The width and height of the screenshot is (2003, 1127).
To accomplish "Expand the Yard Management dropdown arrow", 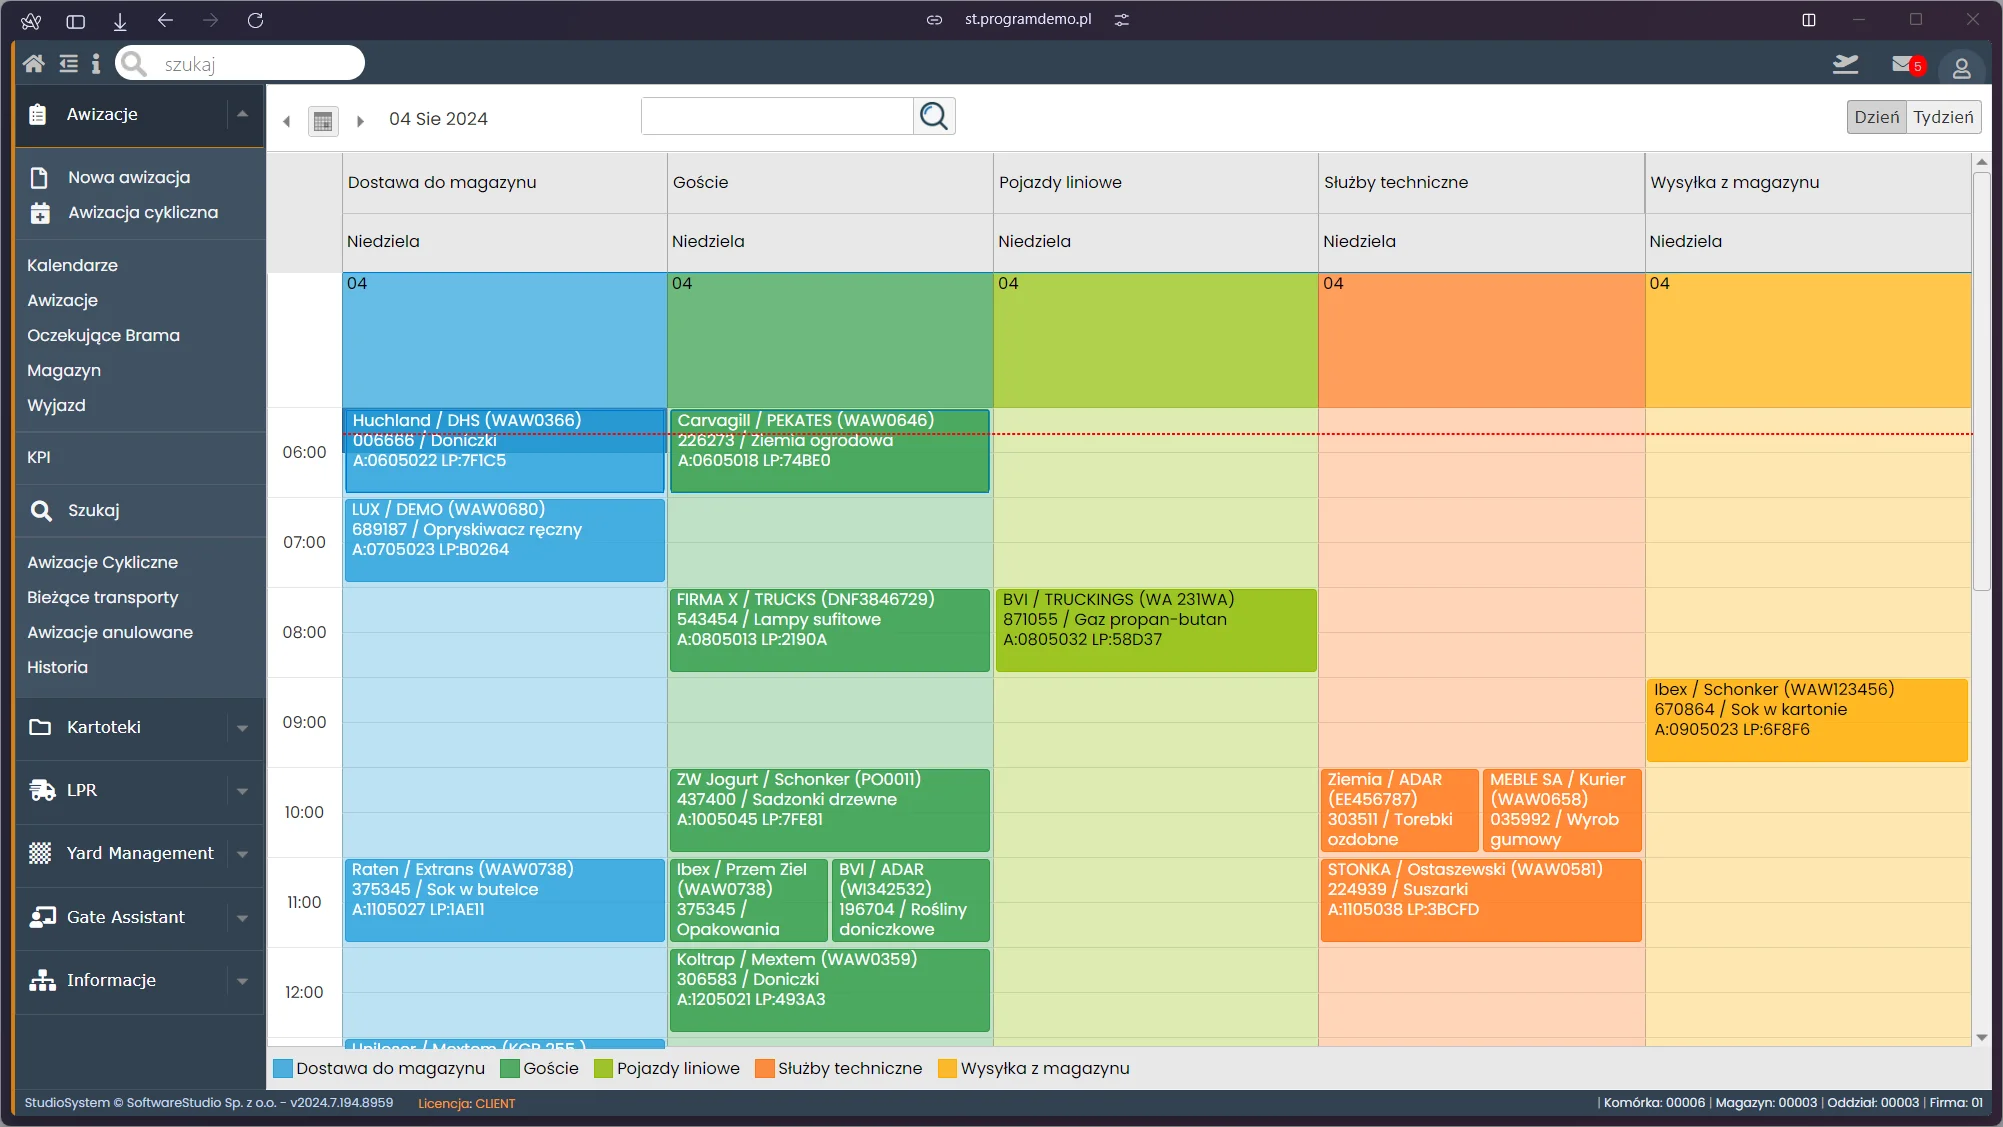I will pos(242,855).
